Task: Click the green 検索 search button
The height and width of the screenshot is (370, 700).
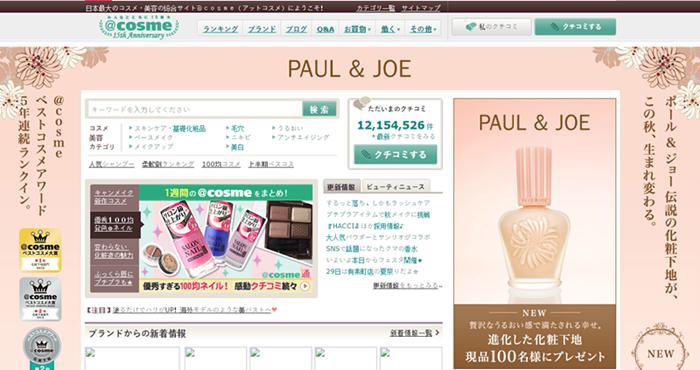Action: click(x=320, y=109)
